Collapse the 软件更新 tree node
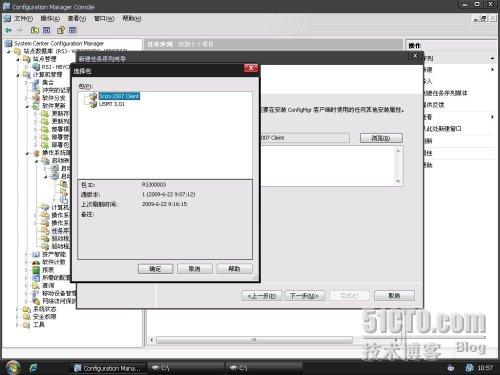This screenshot has height=375, width=500. click(x=27, y=106)
